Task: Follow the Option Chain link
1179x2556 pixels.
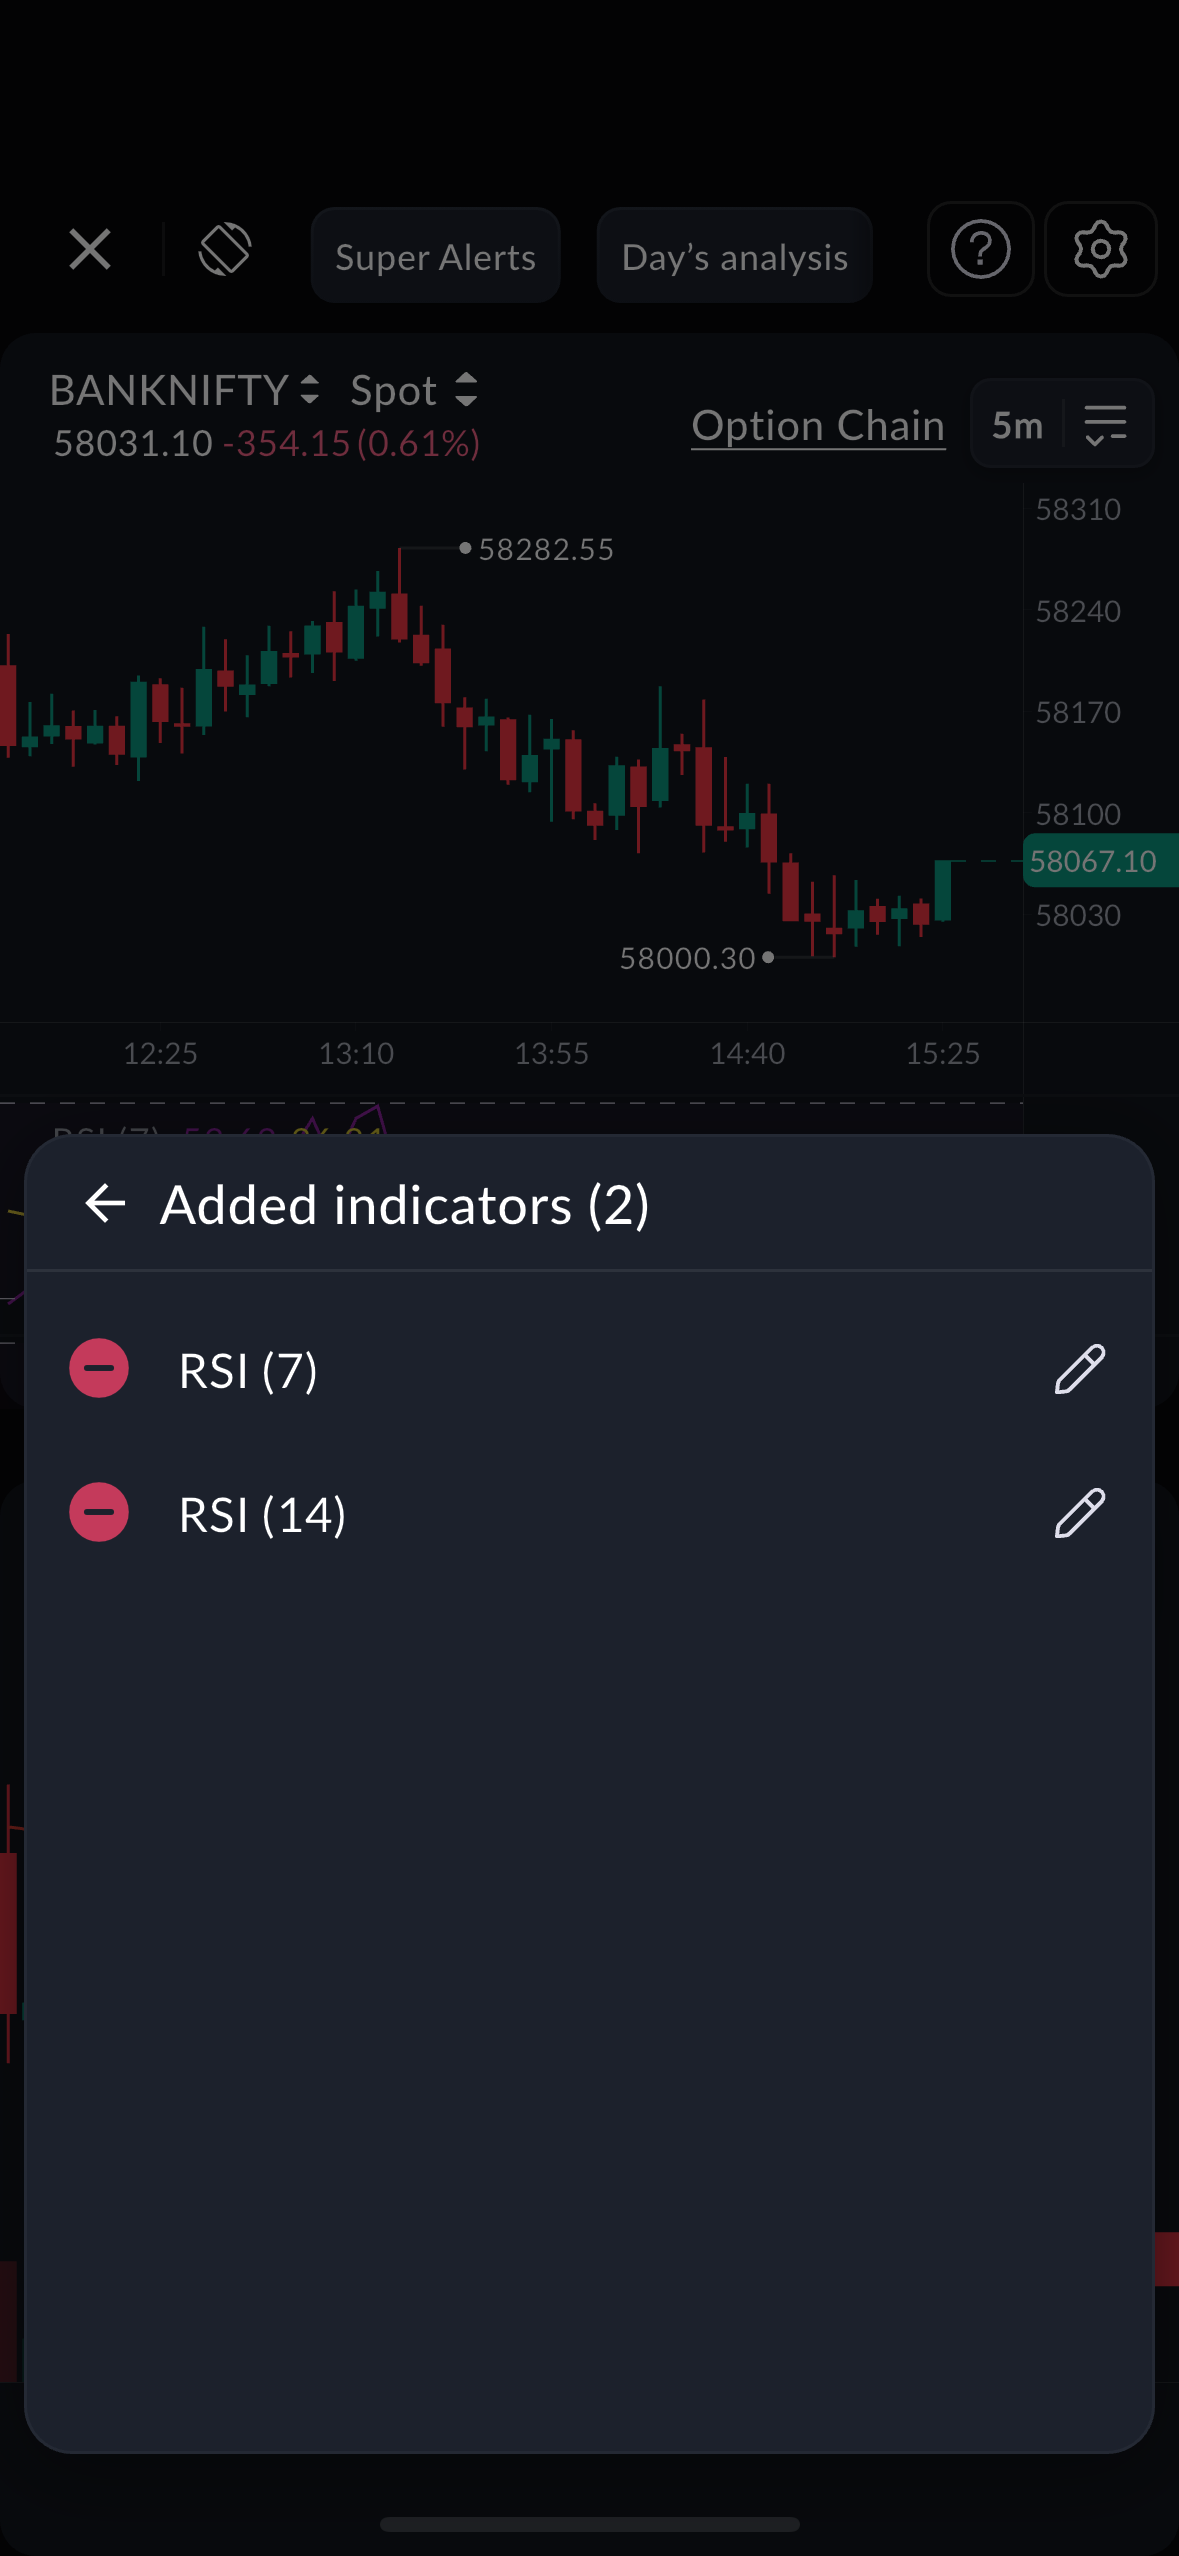Action: pyautogui.click(x=818, y=426)
